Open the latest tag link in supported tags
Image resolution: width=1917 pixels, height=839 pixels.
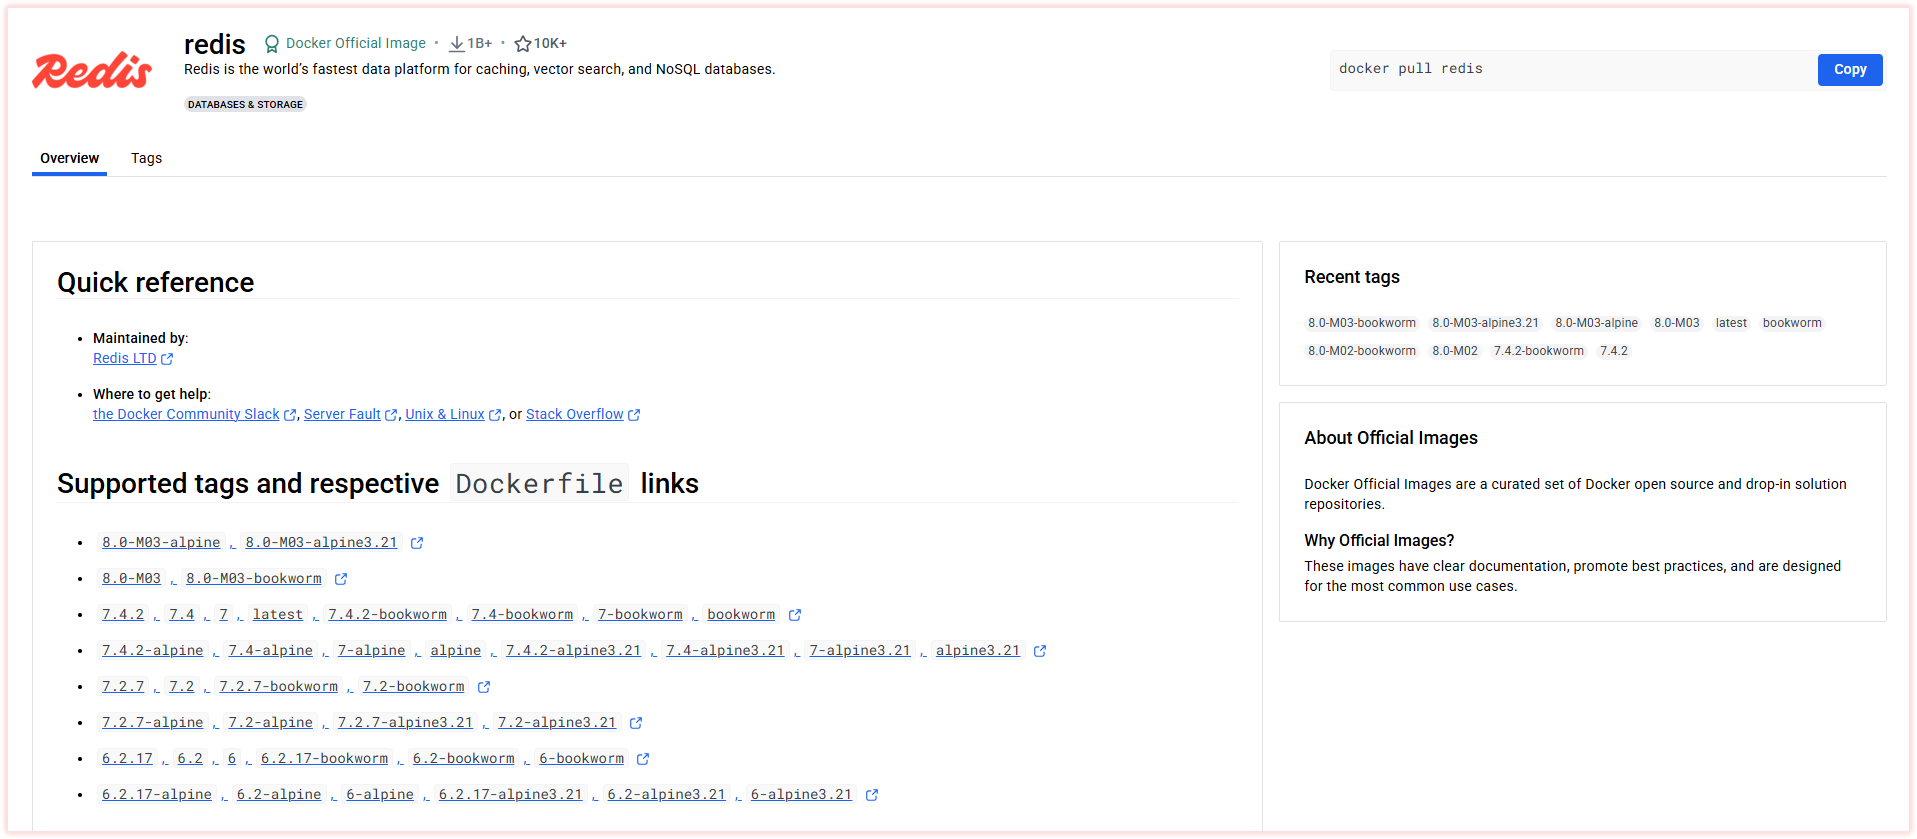[278, 614]
